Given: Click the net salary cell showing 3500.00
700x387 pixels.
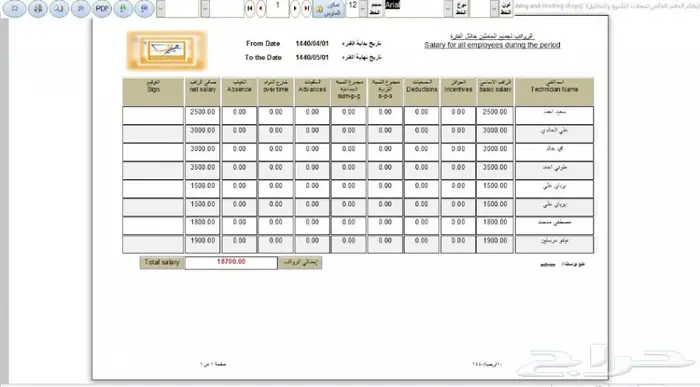Looking at the screenshot, I should click(202, 171).
